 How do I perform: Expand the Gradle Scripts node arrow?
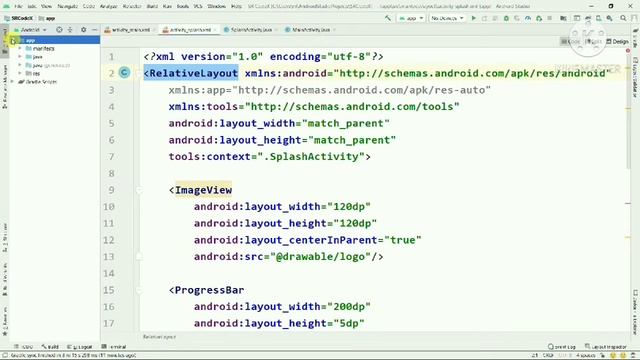pos(13,82)
